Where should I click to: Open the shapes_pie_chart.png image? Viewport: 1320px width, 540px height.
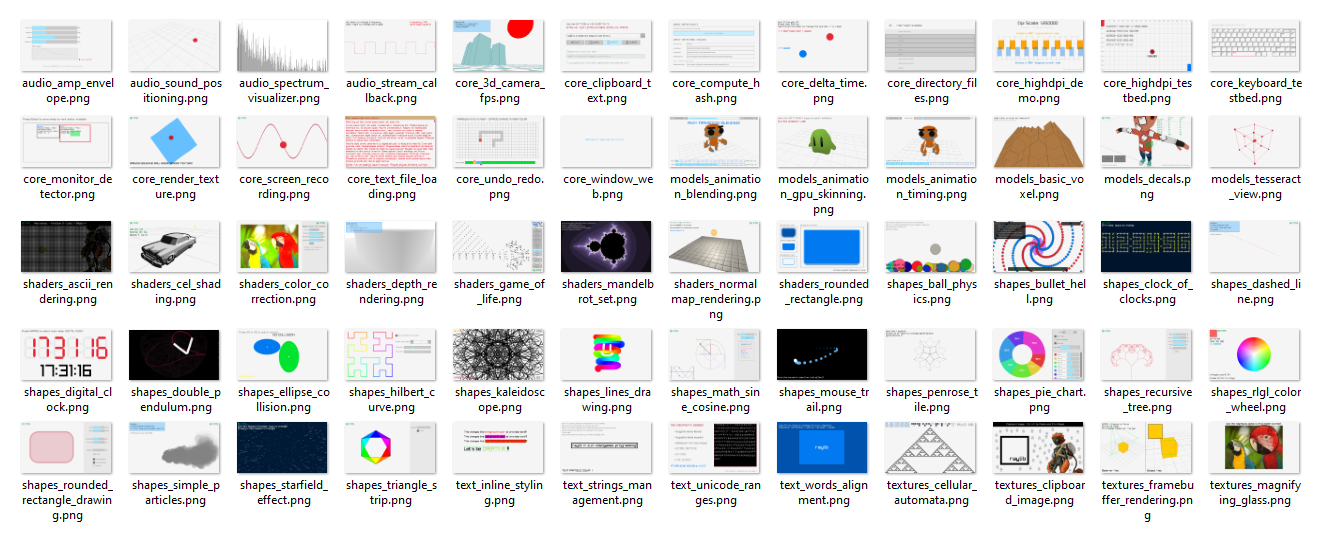1037,354
